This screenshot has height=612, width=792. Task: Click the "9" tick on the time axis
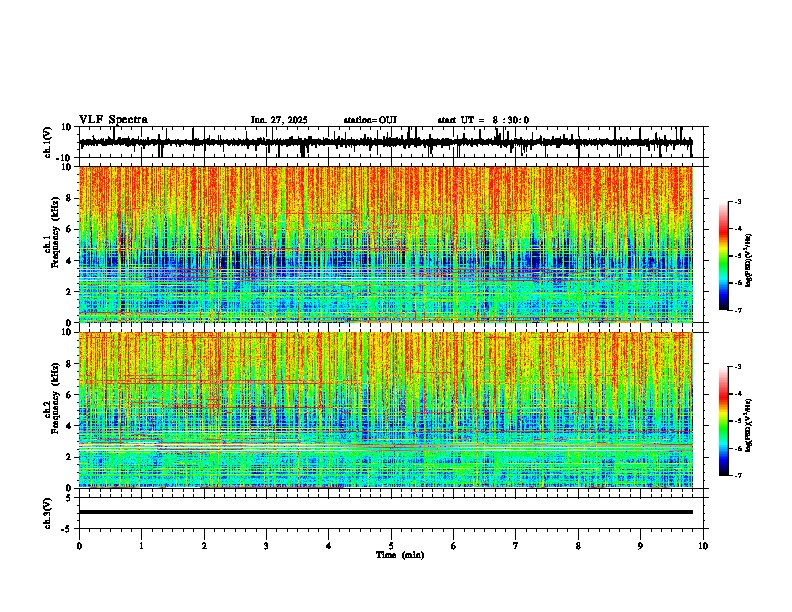pos(640,546)
